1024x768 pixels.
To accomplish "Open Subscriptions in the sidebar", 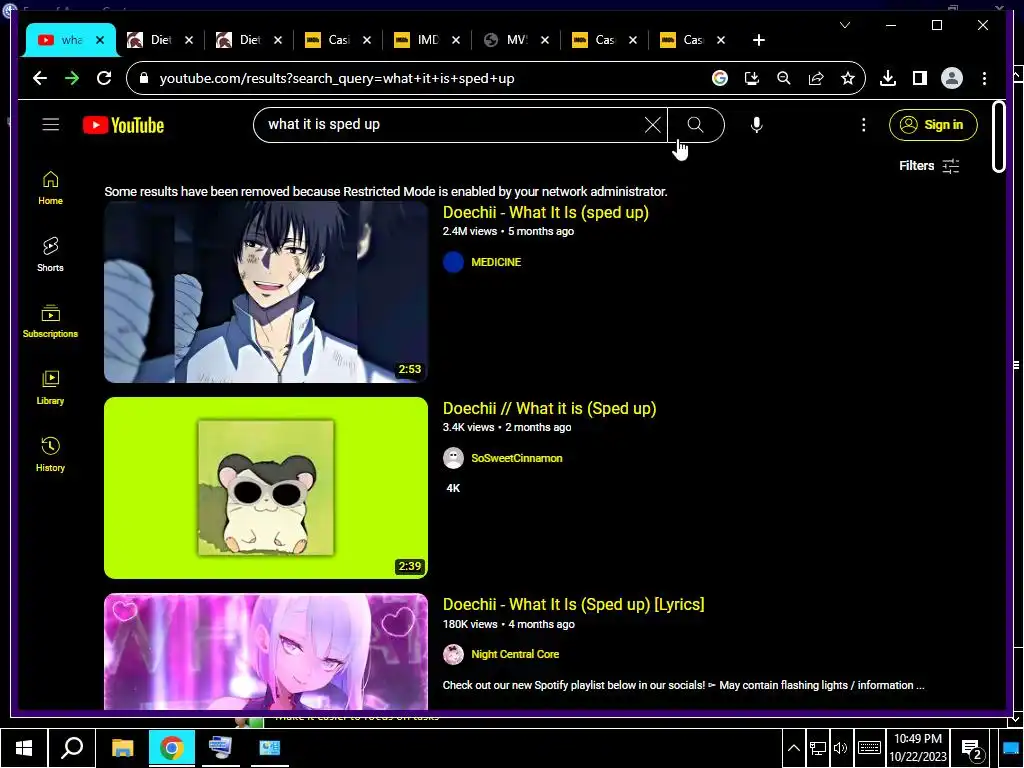I will tap(50, 321).
